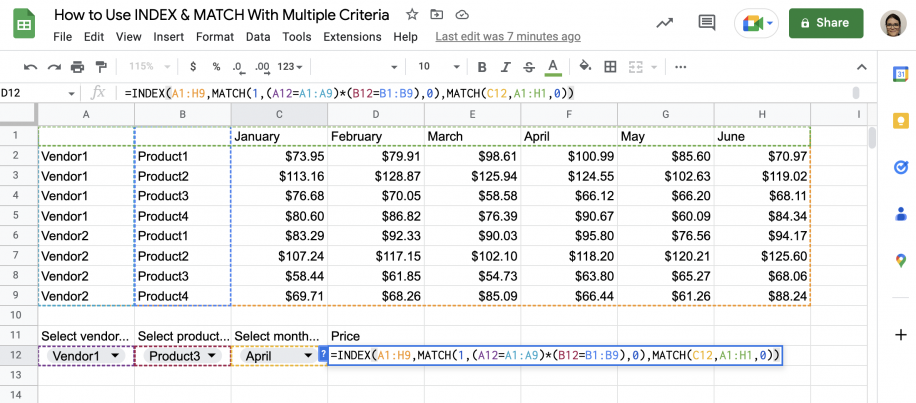
Task: Open last edit version history link
Action: tap(508, 37)
